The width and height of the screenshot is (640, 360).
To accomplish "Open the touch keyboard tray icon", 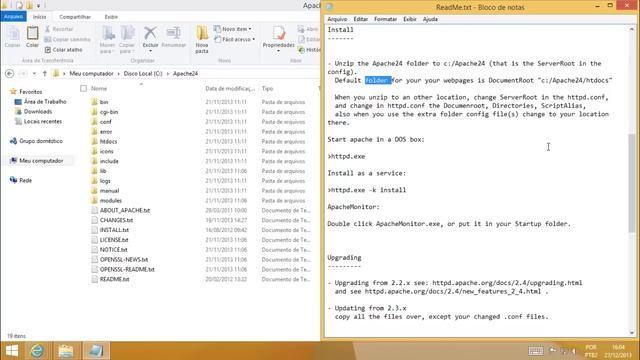I will (536, 351).
